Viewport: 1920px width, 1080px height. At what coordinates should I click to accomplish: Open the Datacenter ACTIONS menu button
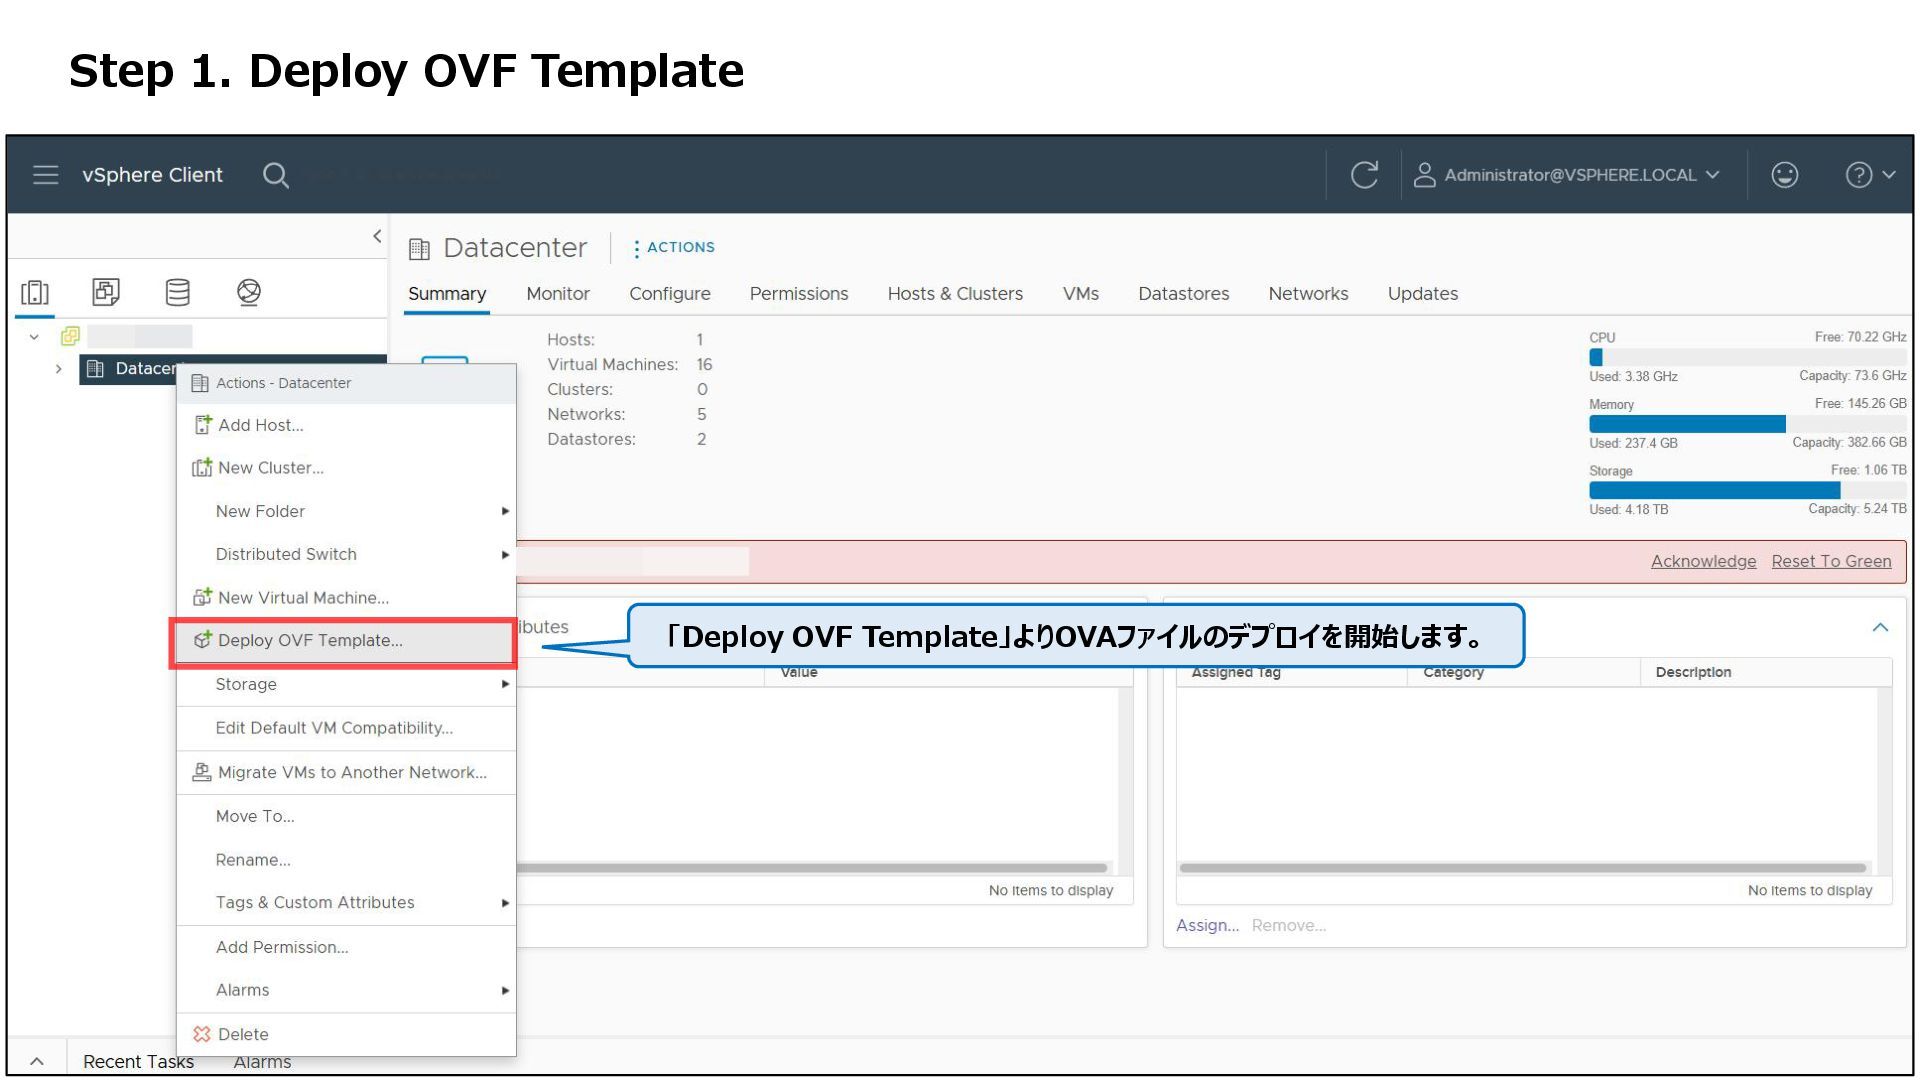[x=674, y=248]
